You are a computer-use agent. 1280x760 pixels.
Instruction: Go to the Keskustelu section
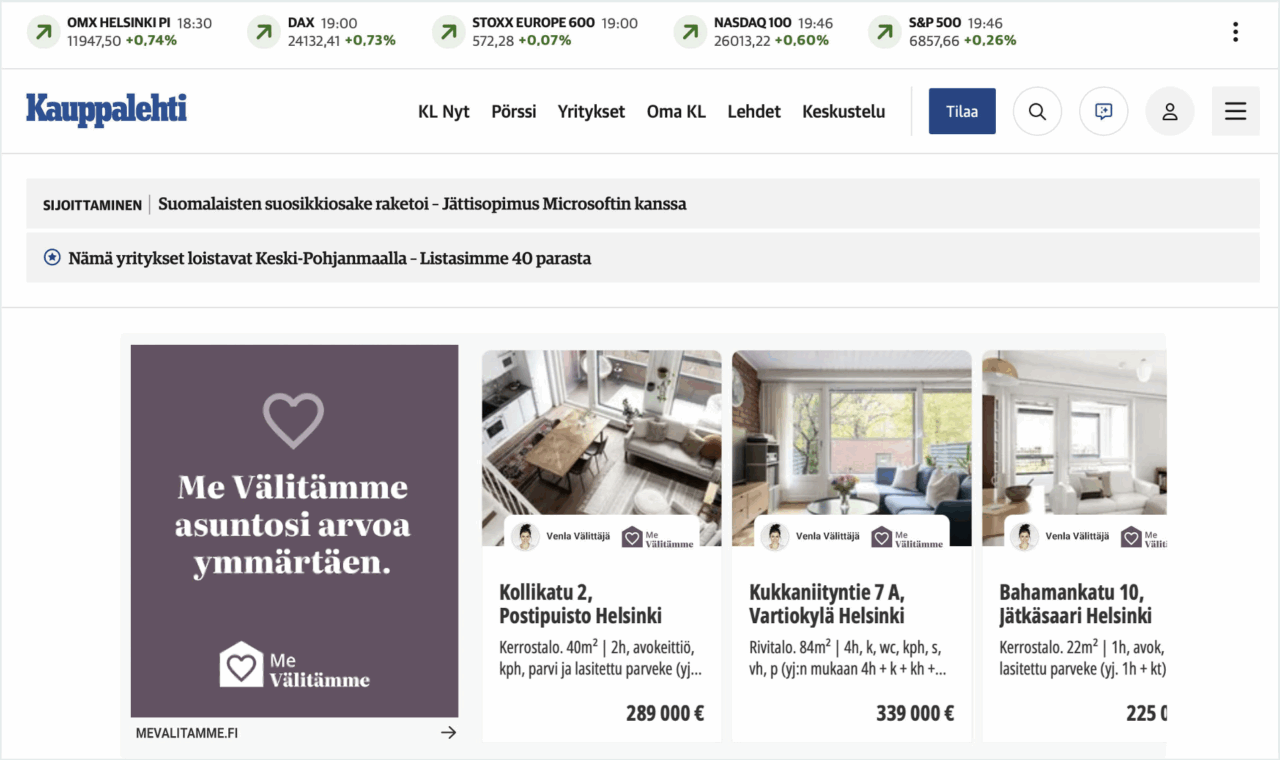coord(843,112)
